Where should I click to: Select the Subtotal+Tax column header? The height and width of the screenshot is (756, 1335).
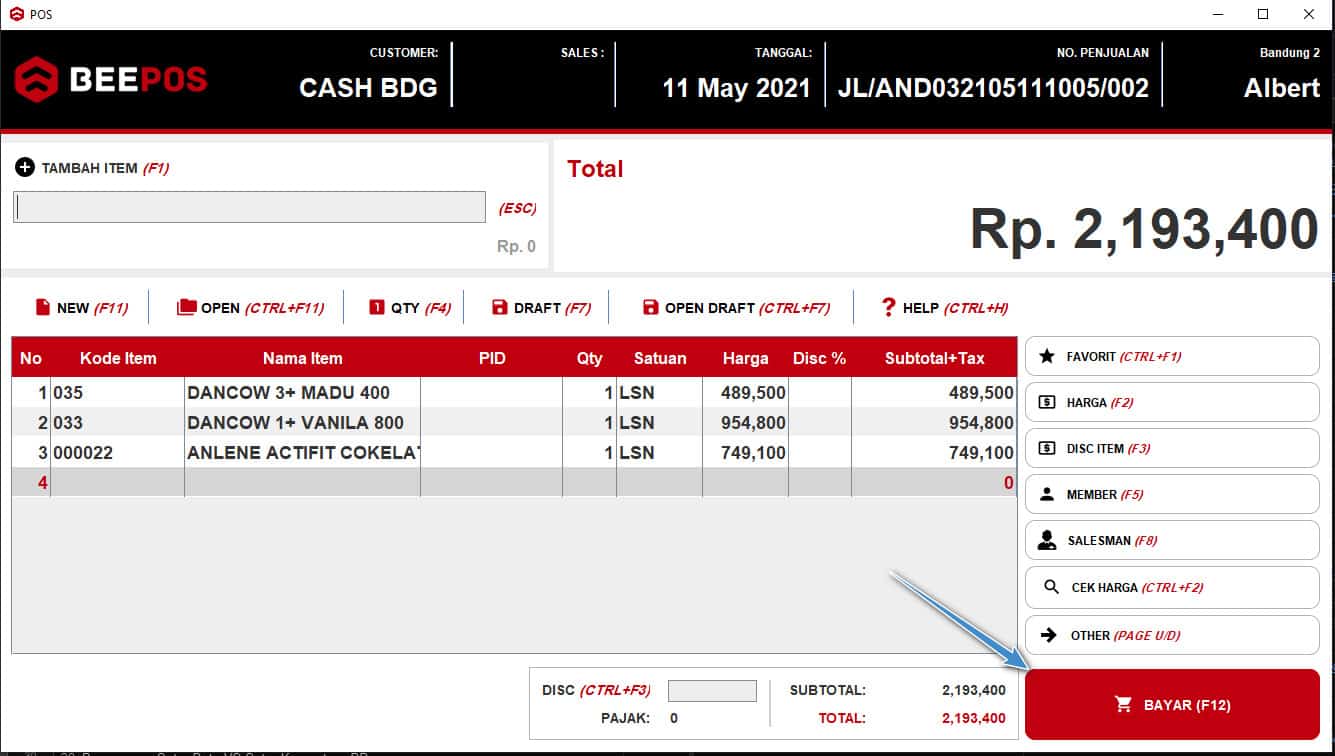[x=935, y=358]
